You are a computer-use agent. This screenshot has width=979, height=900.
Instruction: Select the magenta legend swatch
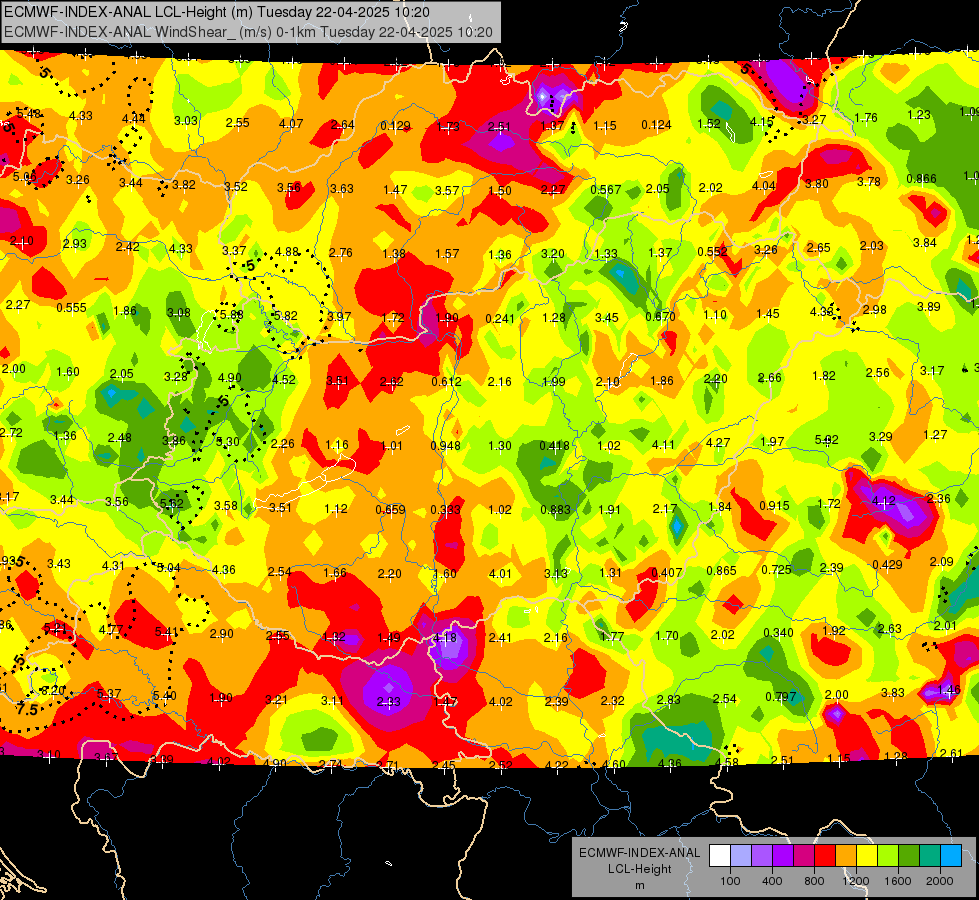point(804,856)
